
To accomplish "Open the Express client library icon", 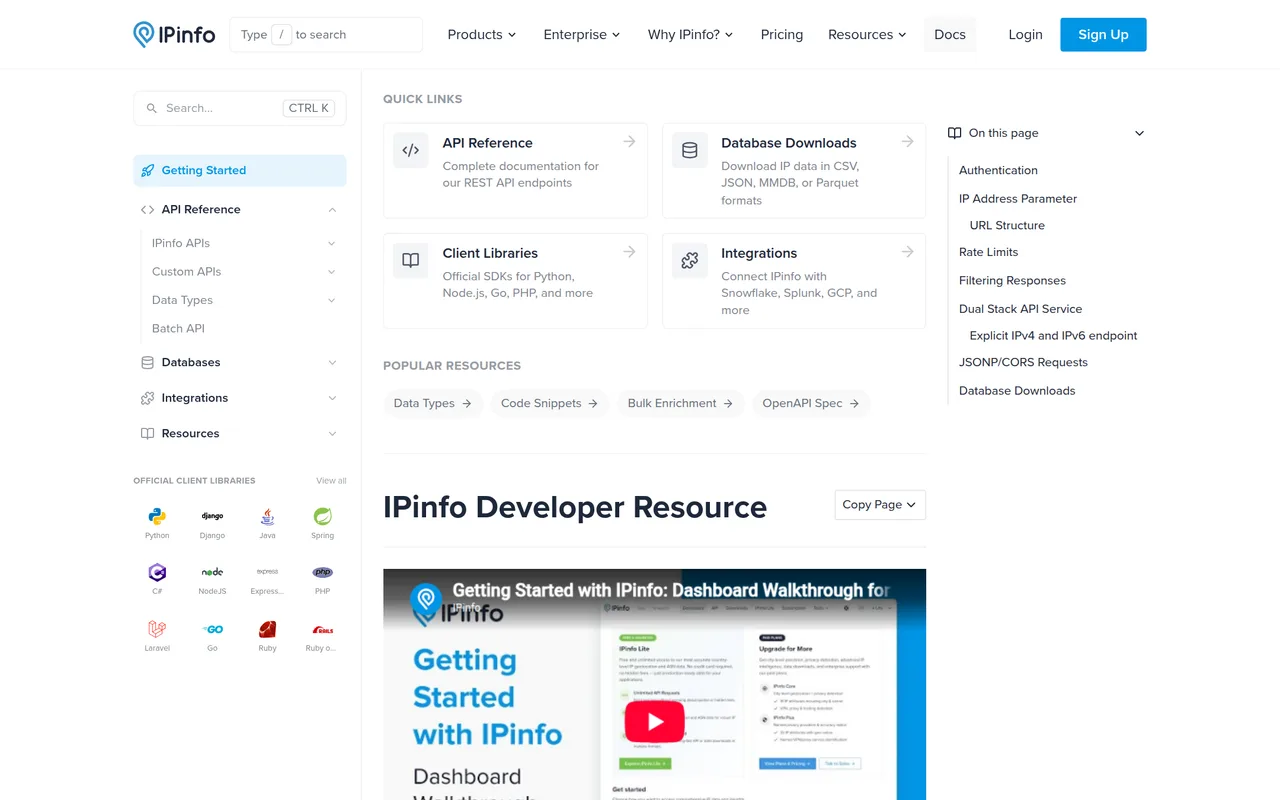I will pos(267,573).
